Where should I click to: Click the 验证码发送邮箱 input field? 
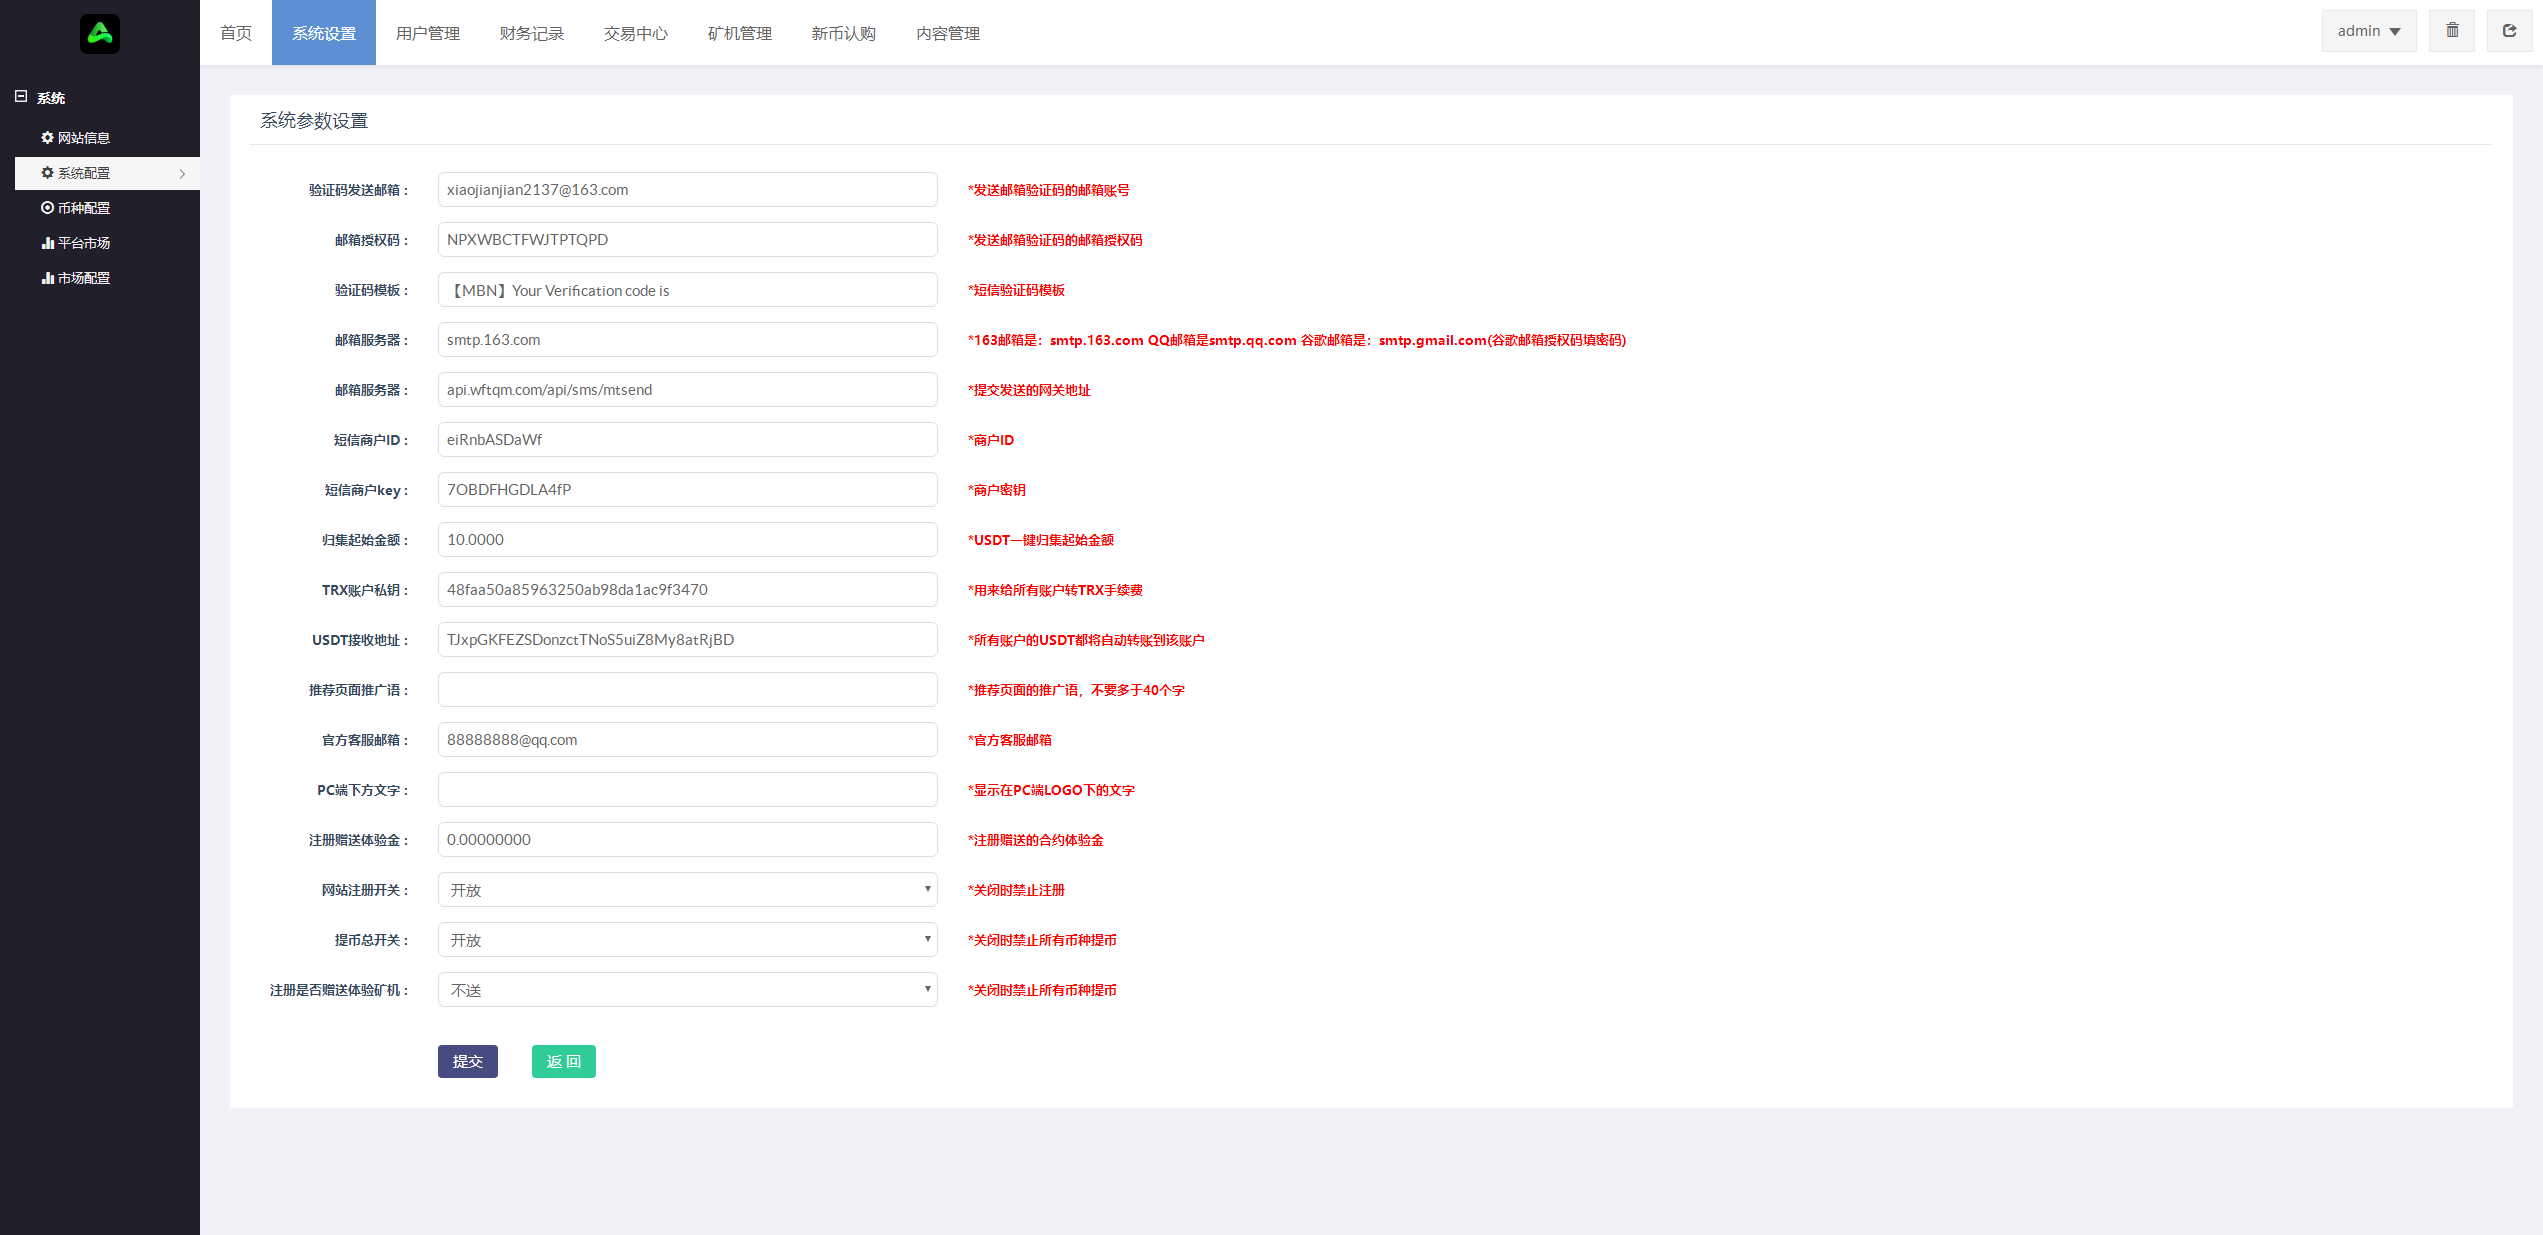tap(683, 190)
